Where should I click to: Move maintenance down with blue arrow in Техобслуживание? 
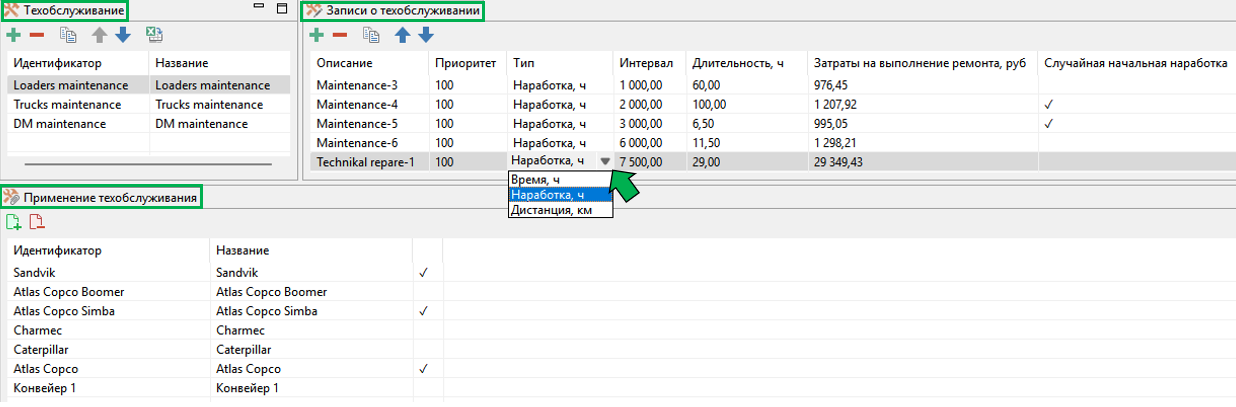[x=122, y=35]
